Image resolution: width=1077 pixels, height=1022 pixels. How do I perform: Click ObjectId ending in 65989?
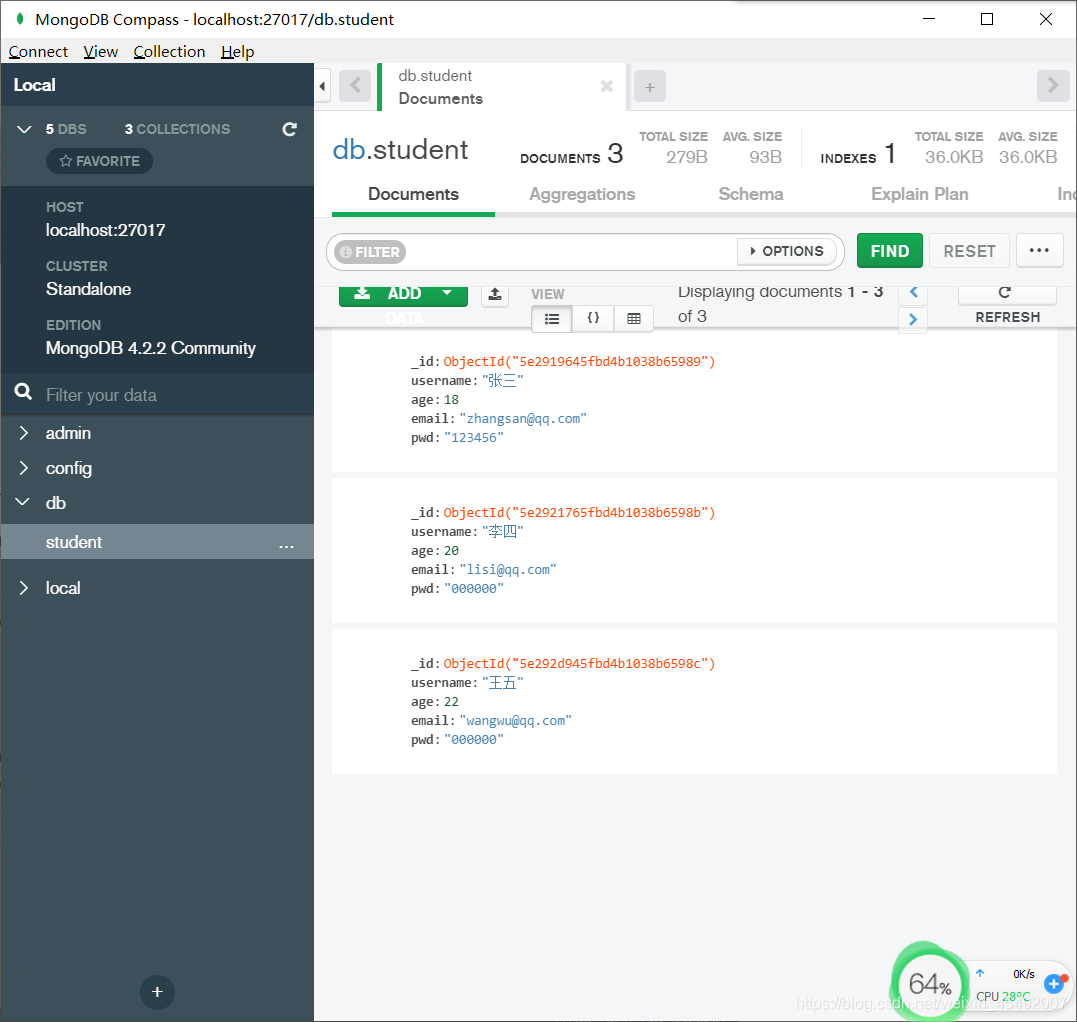click(579, 361)
